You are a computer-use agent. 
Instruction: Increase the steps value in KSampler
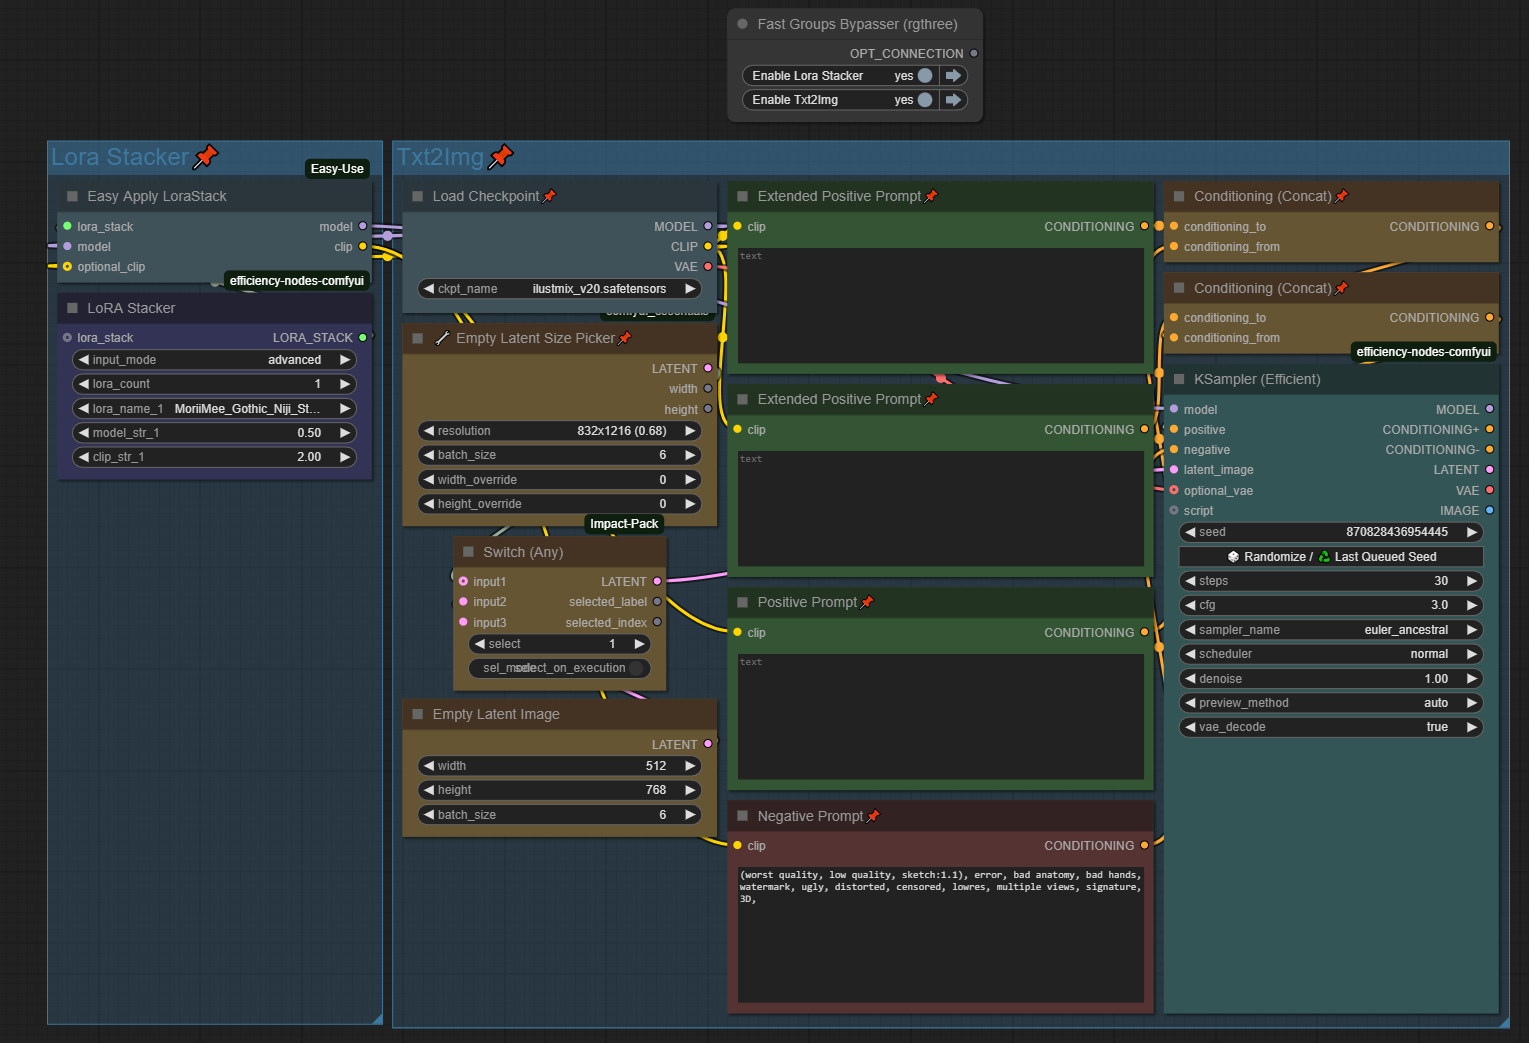[1471, 581]
